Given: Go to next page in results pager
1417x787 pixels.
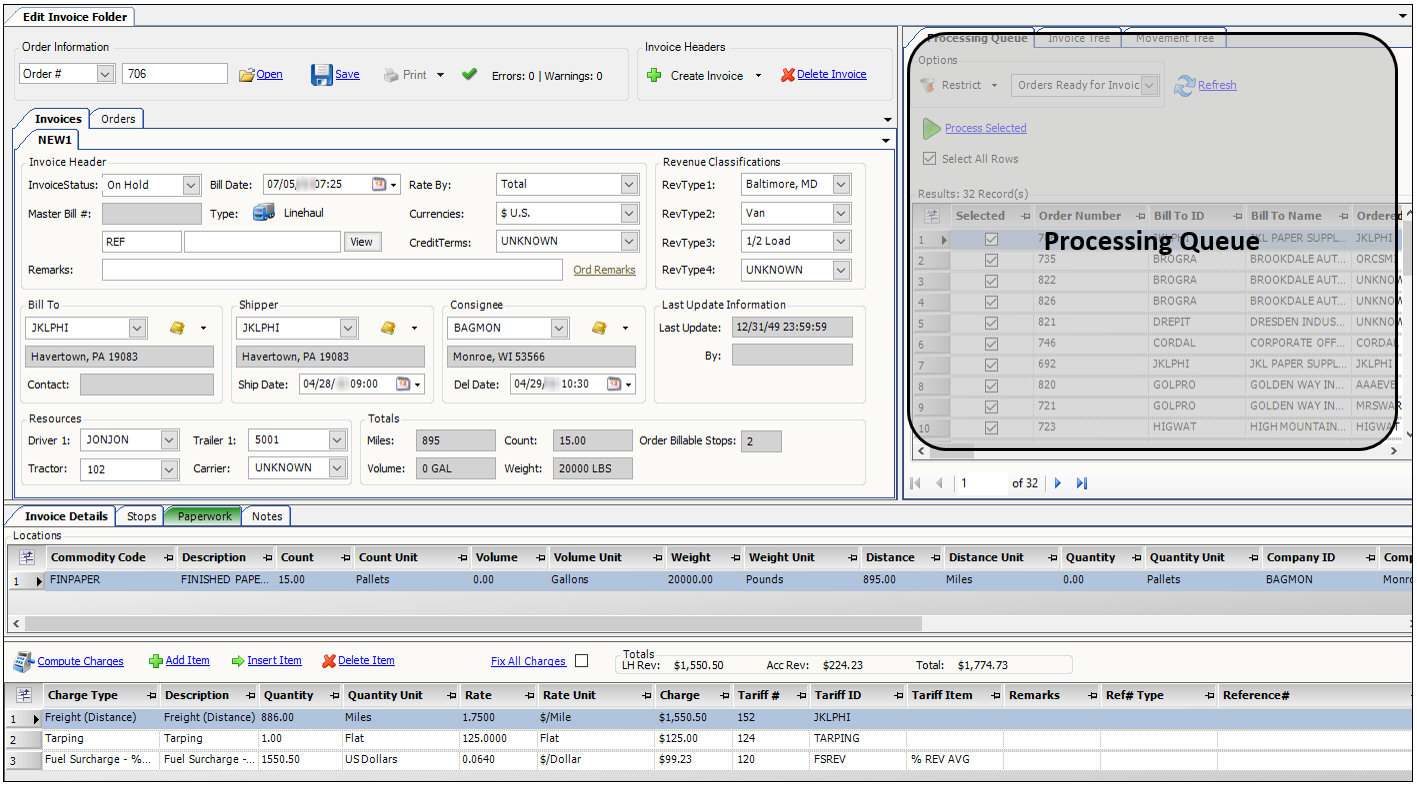Looking at the screenshot, I should coord(1058,484).
